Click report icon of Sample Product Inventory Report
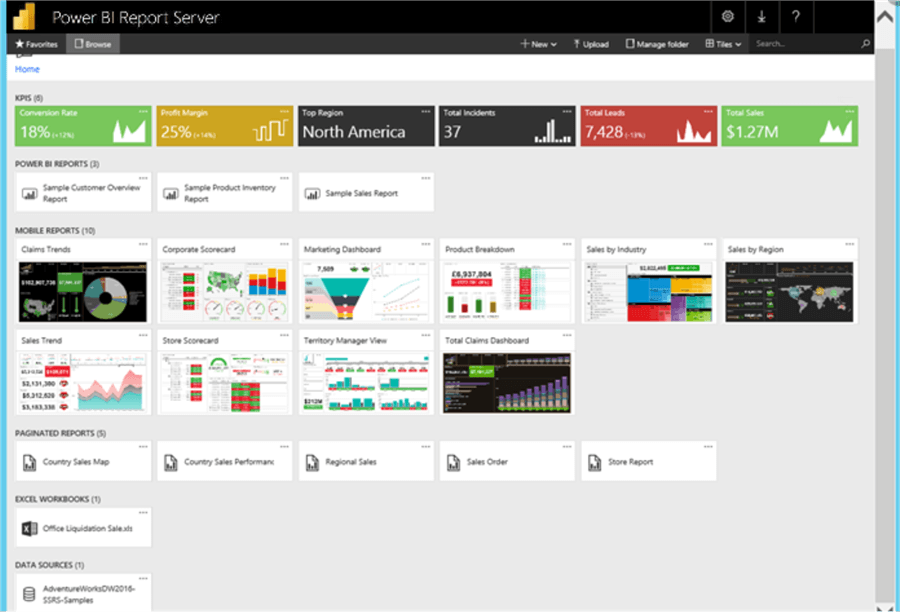Screen dimensions: 900x612 [171, 193]
